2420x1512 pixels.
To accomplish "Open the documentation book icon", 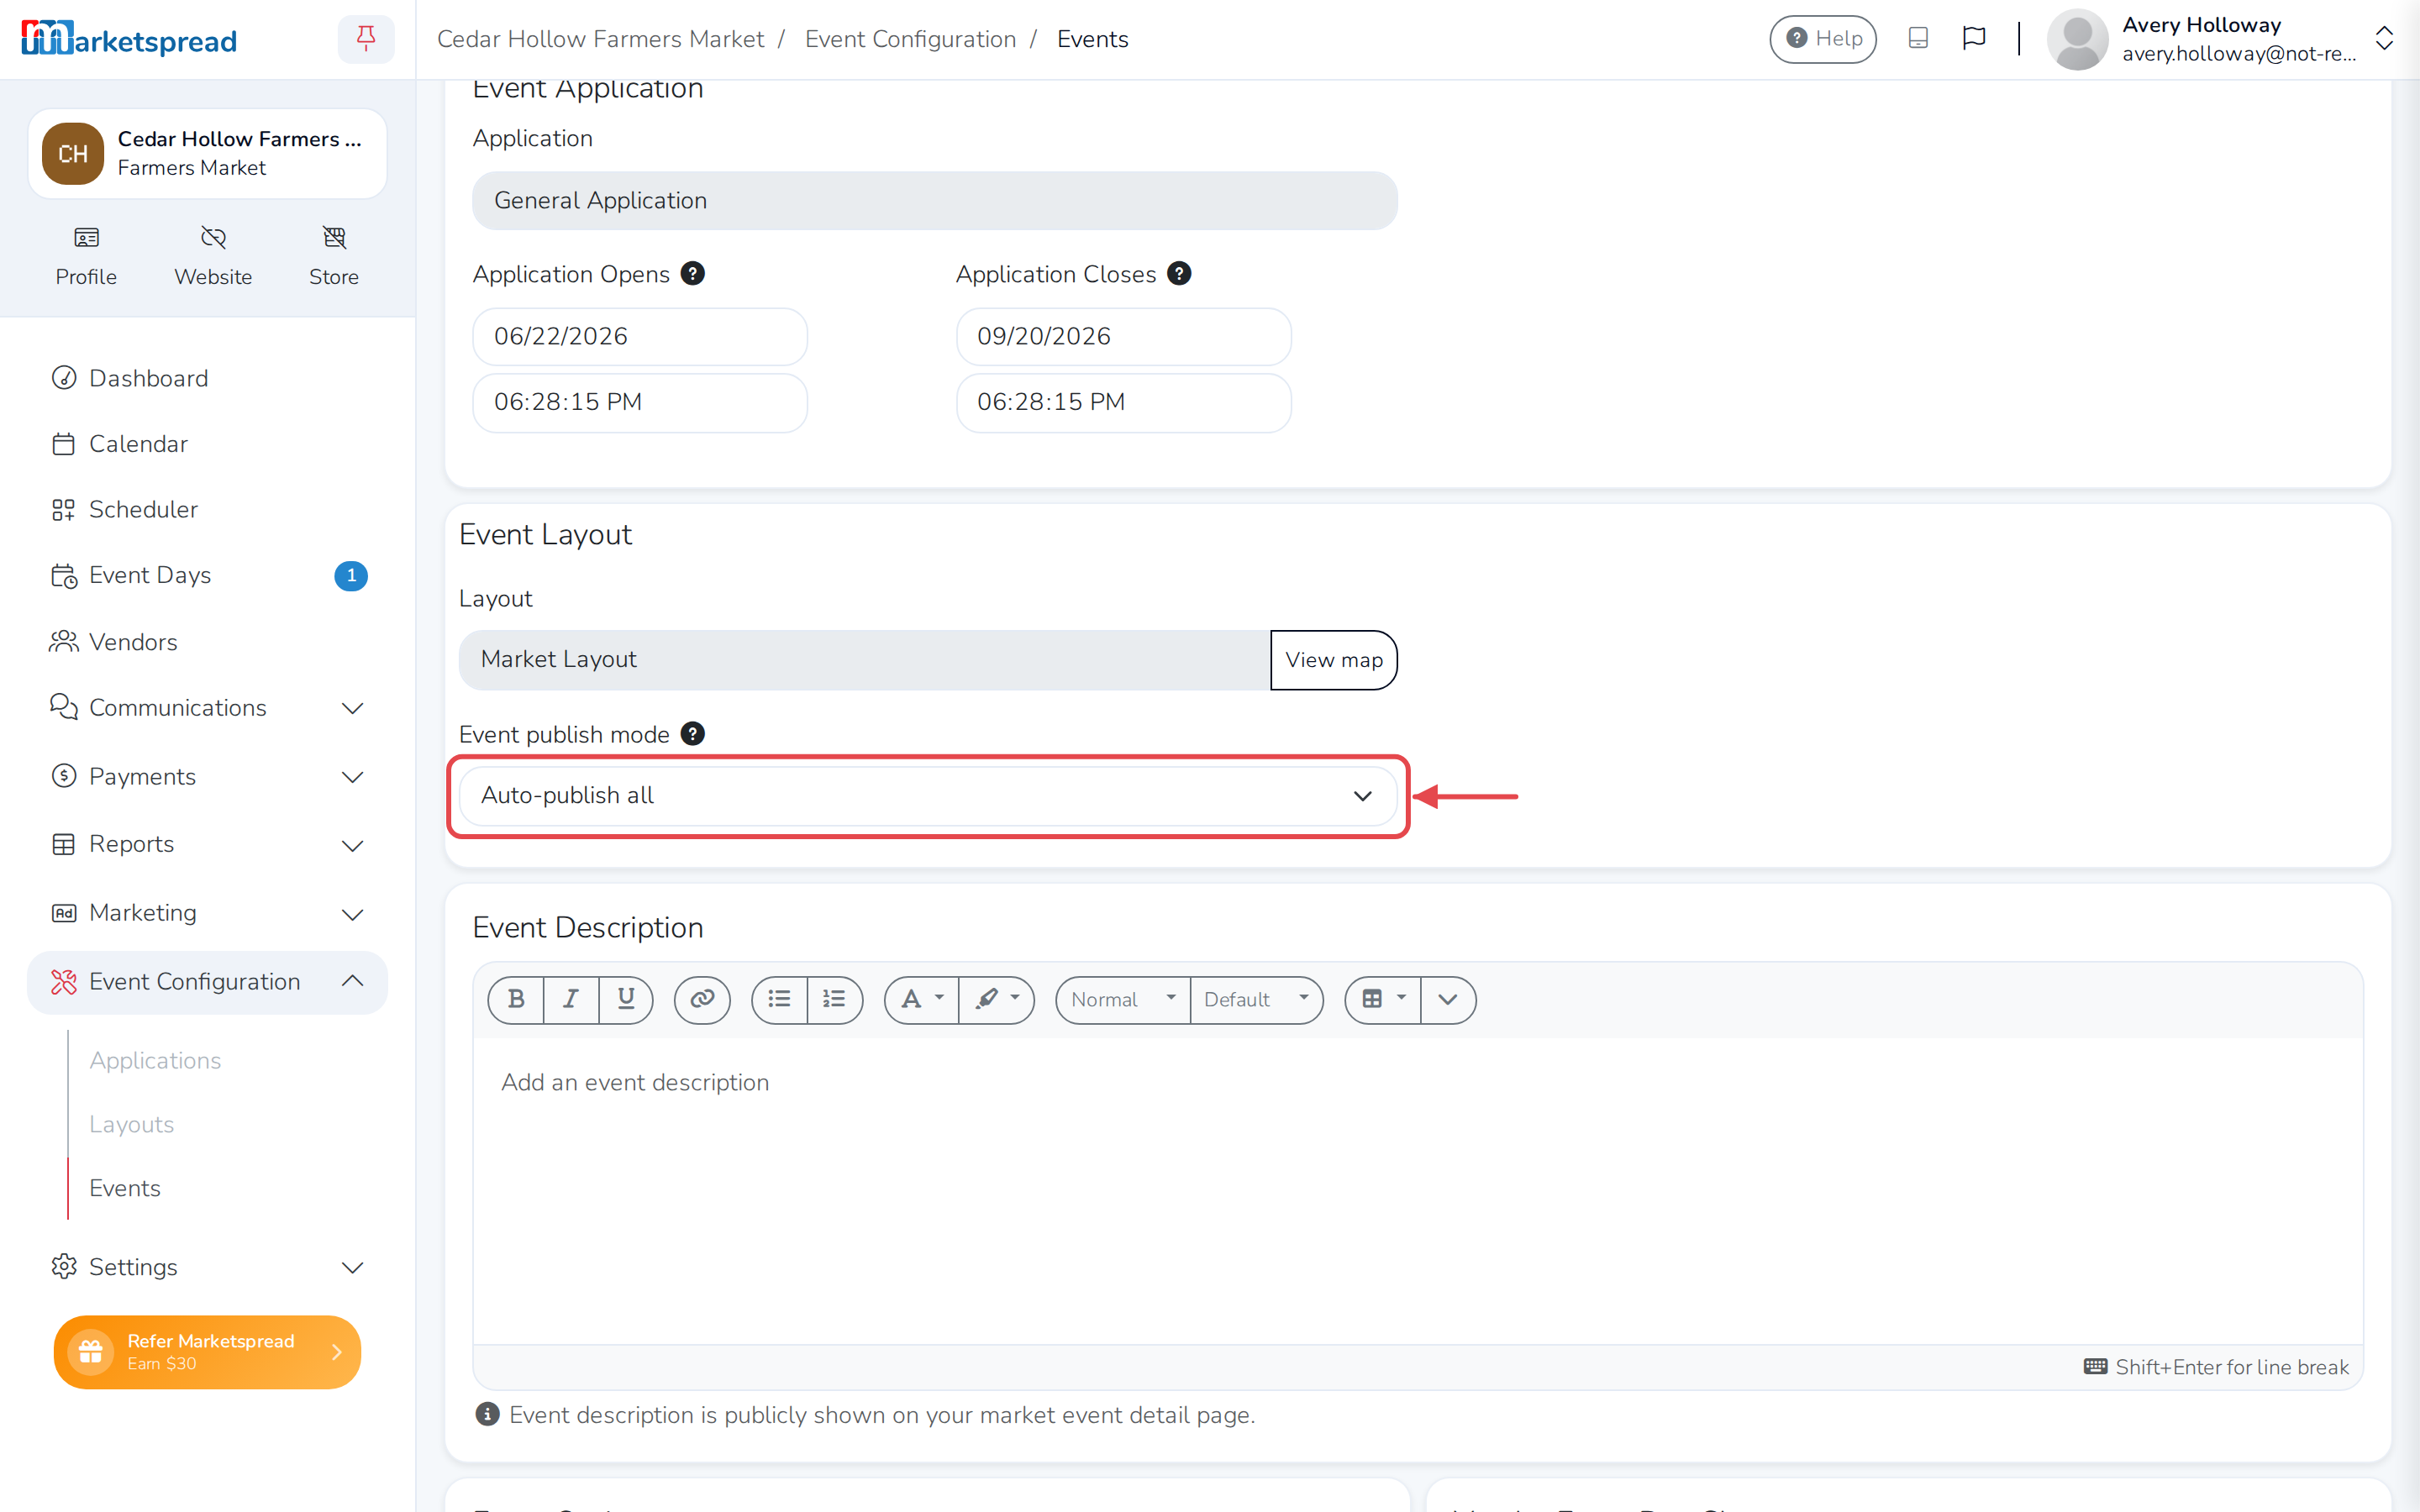I will click(x=1917, y=39).
